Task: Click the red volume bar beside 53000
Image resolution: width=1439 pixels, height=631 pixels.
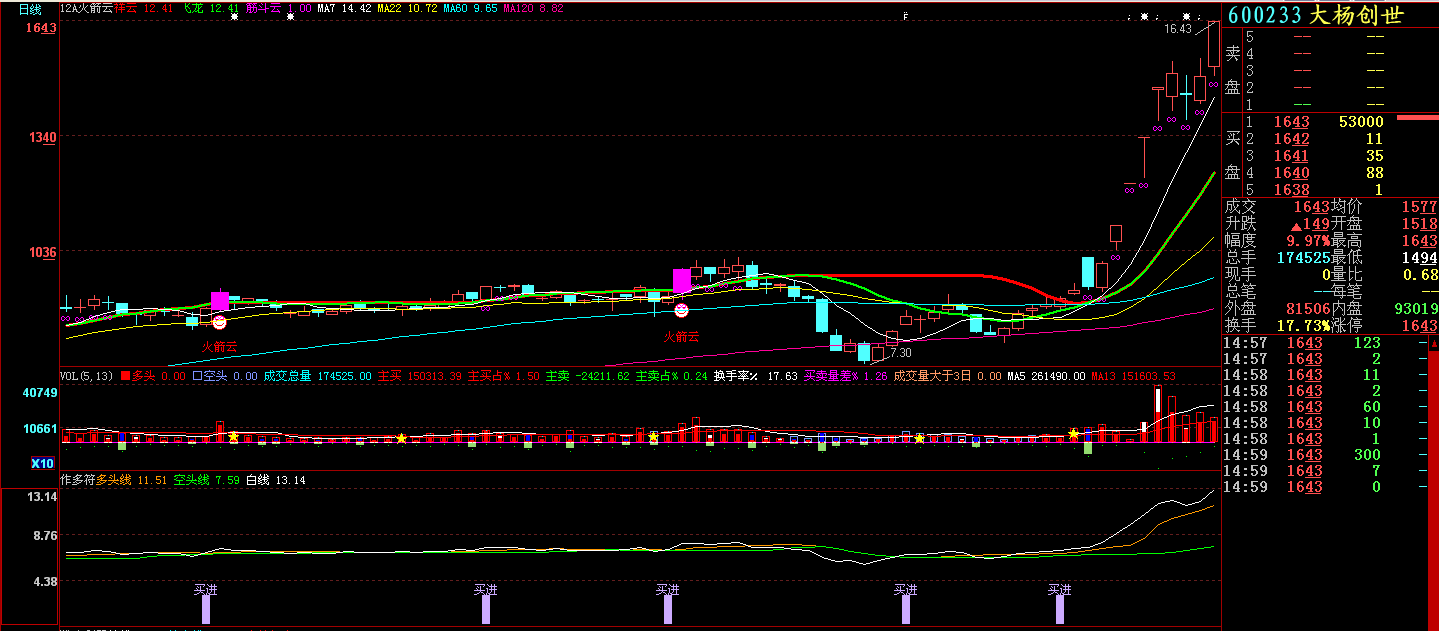Action: pos(1417,118)
